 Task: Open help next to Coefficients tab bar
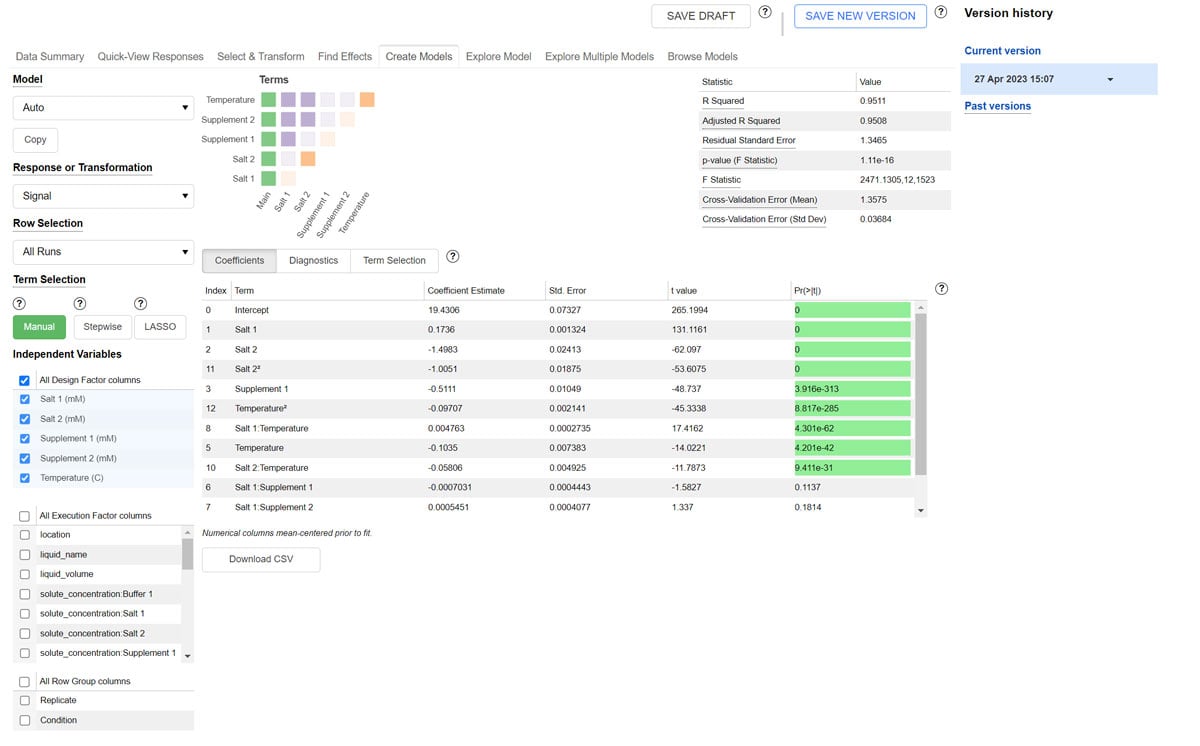point(453,255)
